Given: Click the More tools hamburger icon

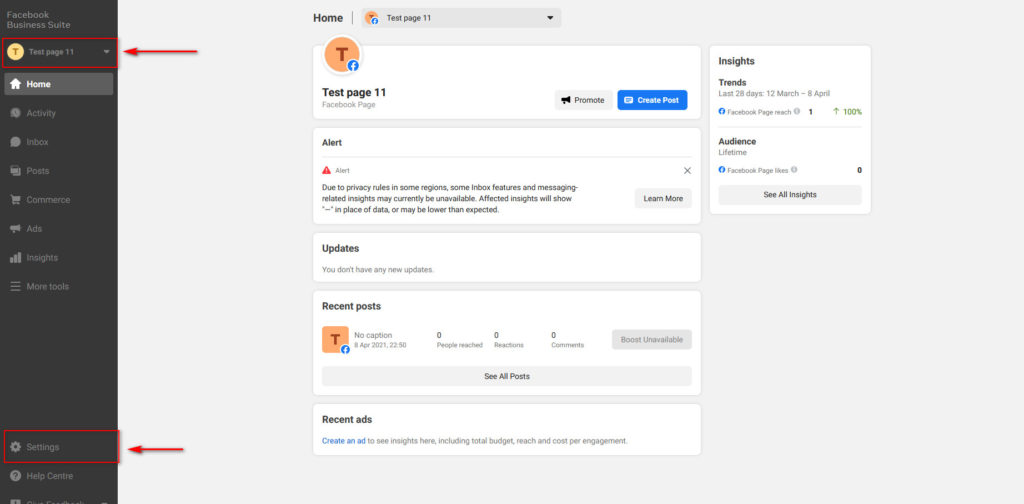Looking at the screenshot, I should [15, 287].
